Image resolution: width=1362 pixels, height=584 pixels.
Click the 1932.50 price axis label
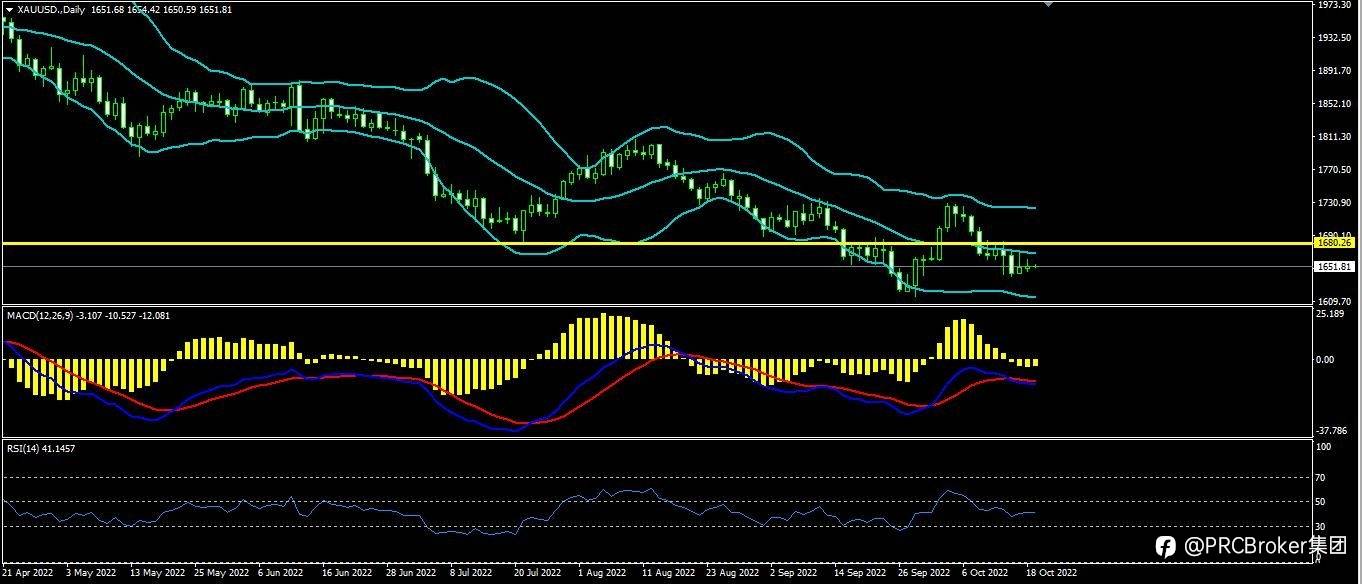pyautogui.click(x=1335, y=38)
